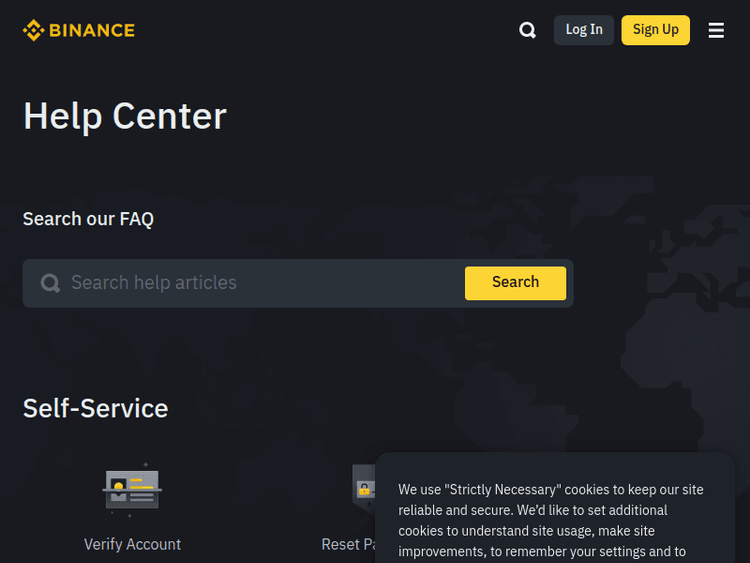Click magnifier icon inside FAQ search box
The width and height of the screenshot is (750, 563).
click(50, 284)
